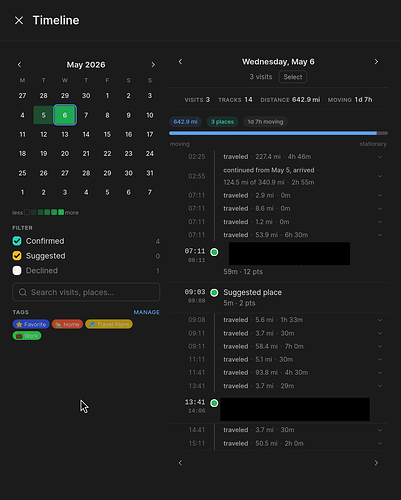Click the green visit marker at 13:41
The image size is (401, 500).
[x=214, y=403]
